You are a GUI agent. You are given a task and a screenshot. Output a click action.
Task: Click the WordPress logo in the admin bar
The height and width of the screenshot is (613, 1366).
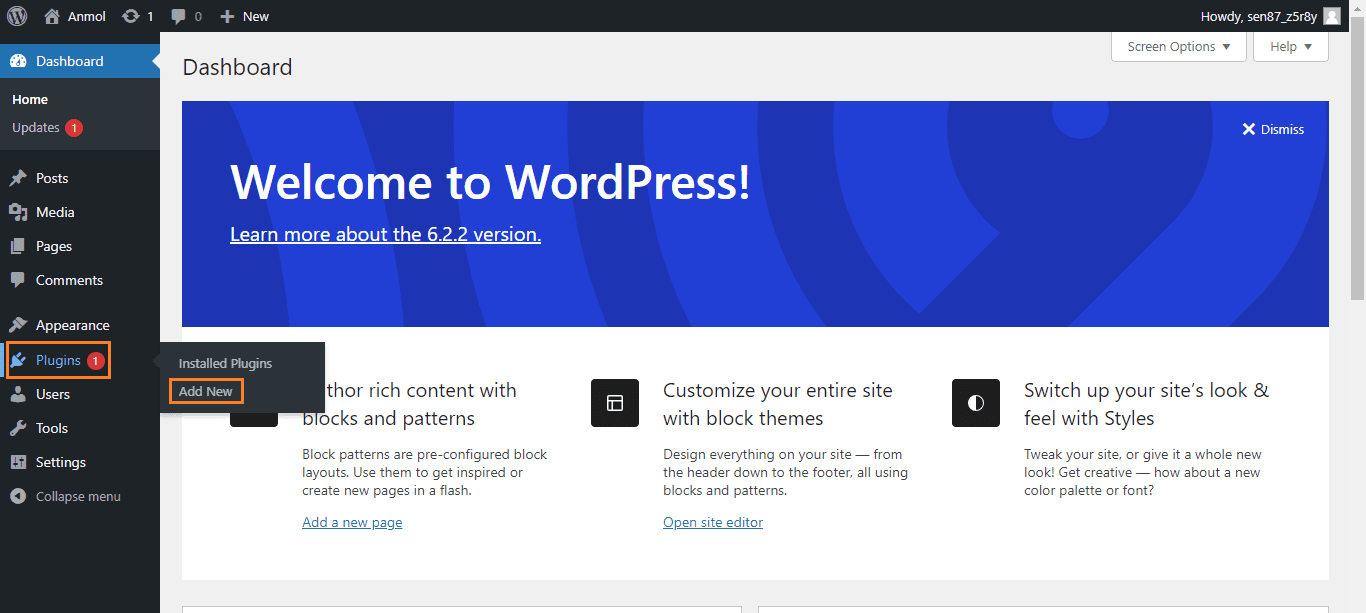[16, 15]
